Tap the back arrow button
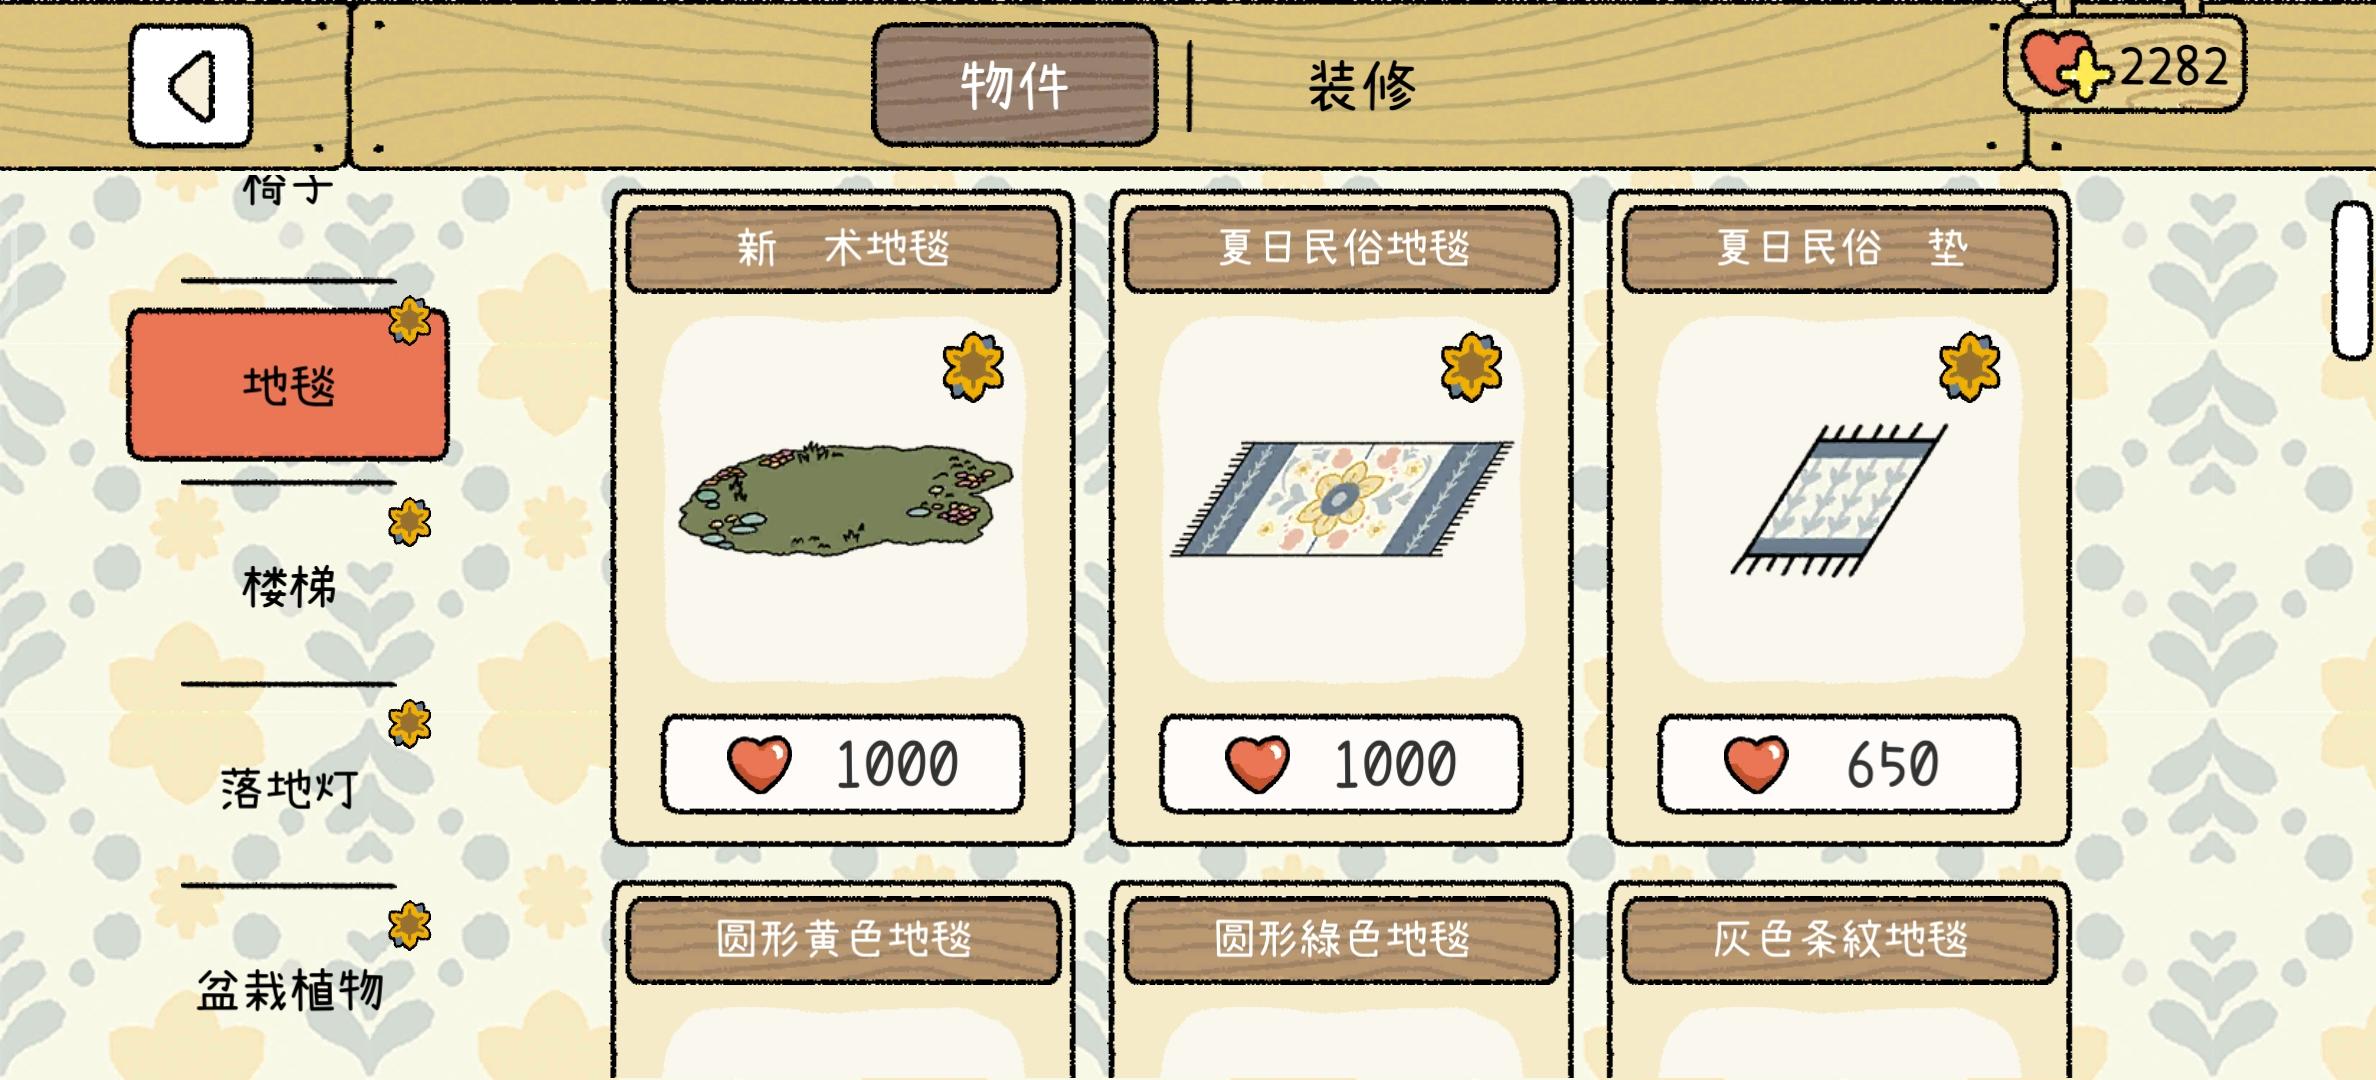This screenshot has height=1080, width=2376. tap(190, 86)
